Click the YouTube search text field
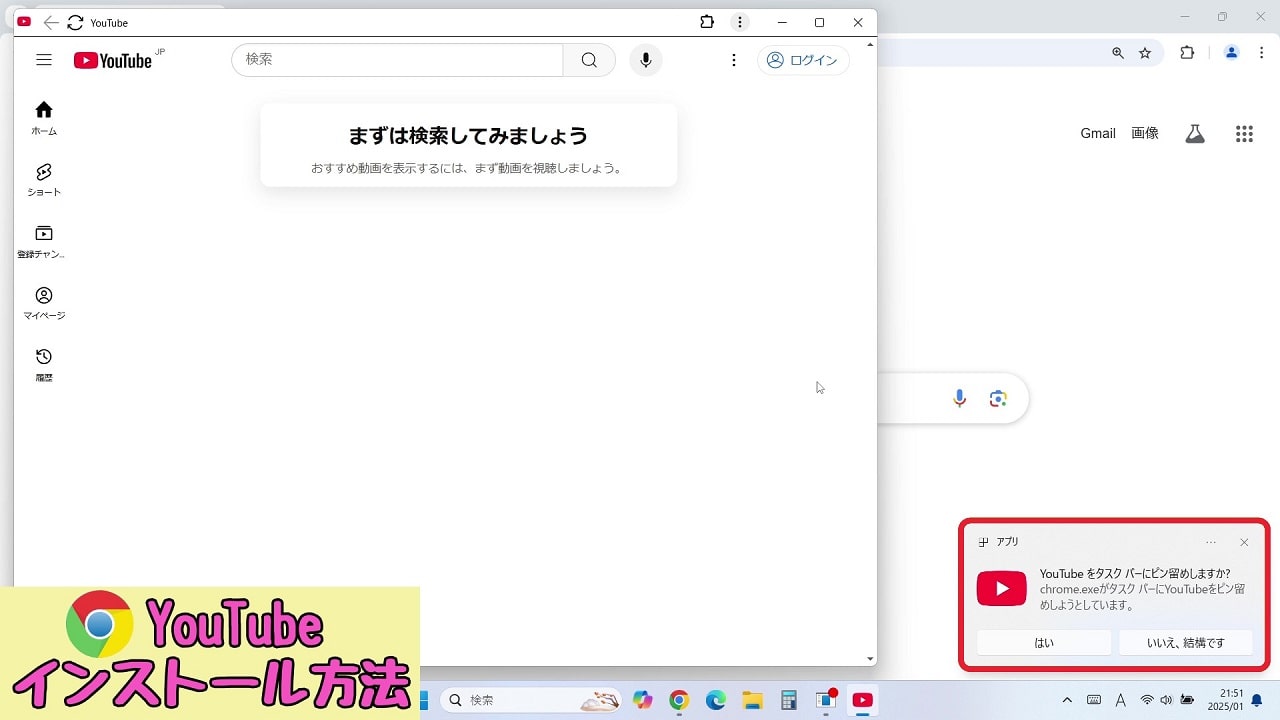This screenshot has height=720, width=1280. coord(397,60)
